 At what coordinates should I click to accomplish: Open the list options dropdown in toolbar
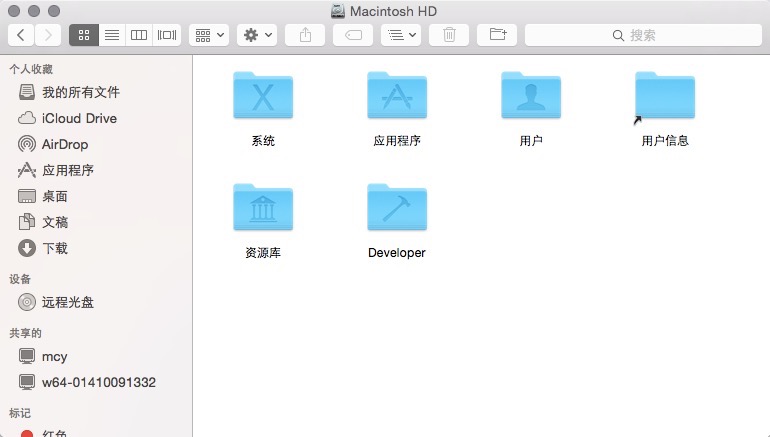(401, 35)
